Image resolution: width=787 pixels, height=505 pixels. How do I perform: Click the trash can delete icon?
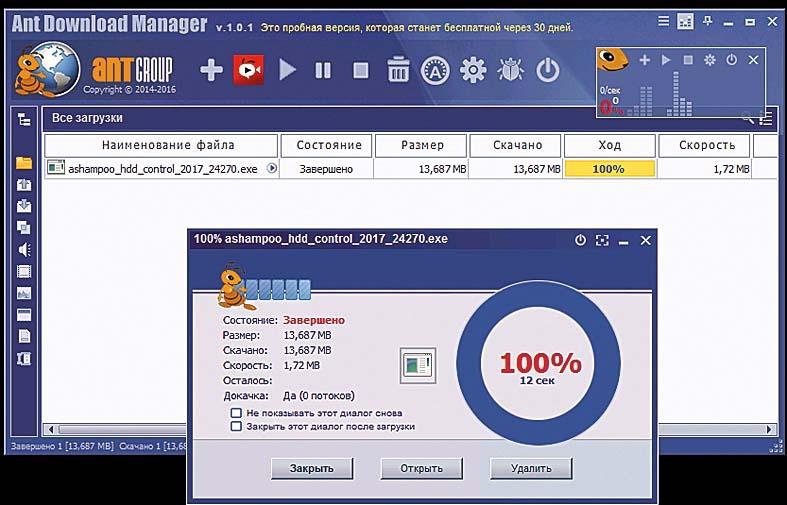click(x=398, y=70)
